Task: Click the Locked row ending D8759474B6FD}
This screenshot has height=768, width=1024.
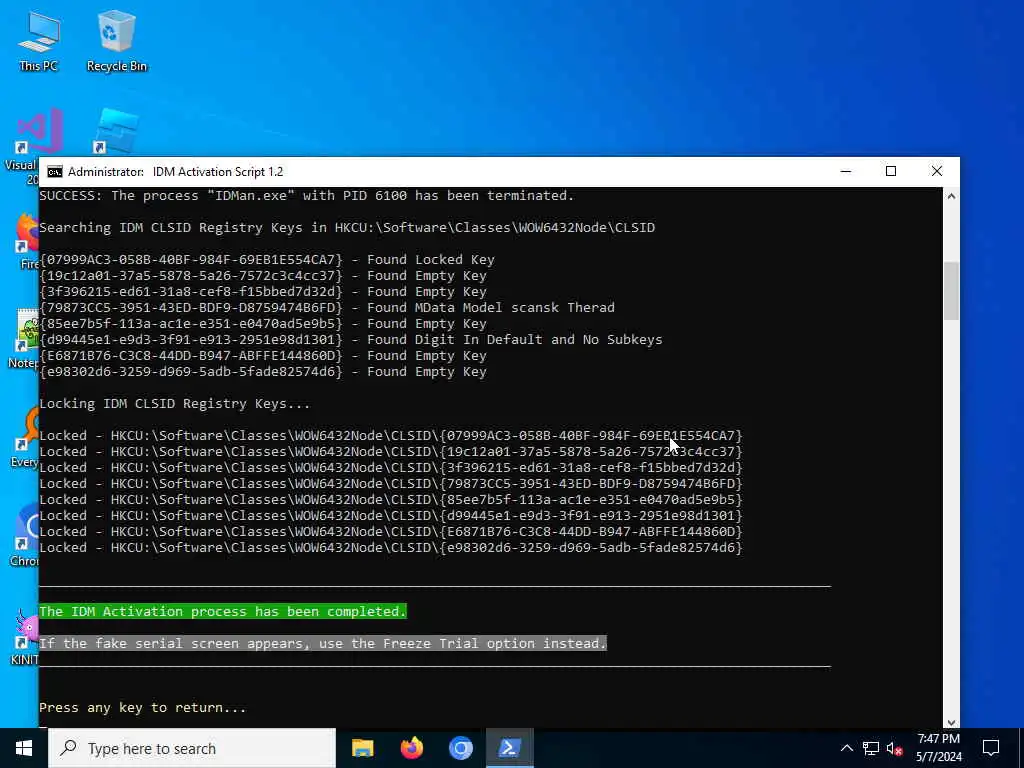Action: pyautogui.click(x=391, y=483)
